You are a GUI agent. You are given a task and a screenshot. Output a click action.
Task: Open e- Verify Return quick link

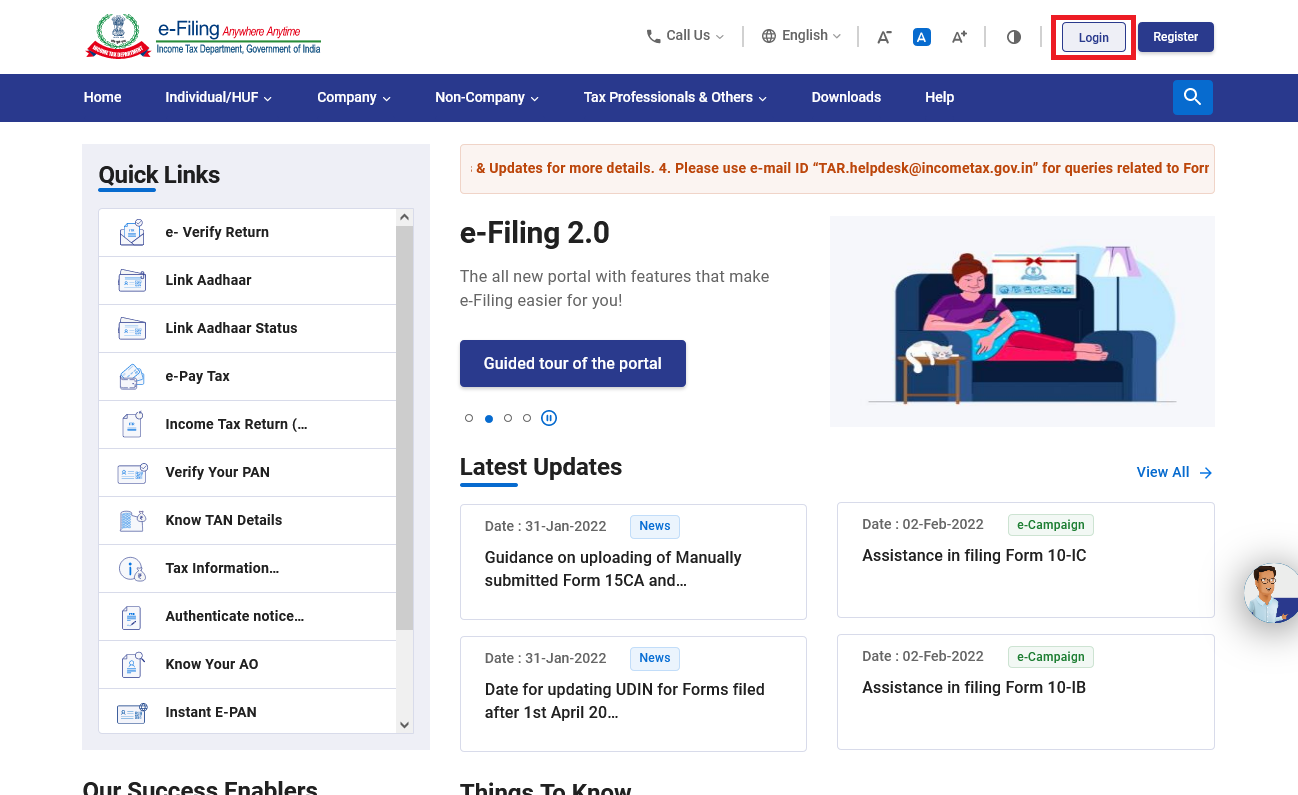[x=248, y=232]
